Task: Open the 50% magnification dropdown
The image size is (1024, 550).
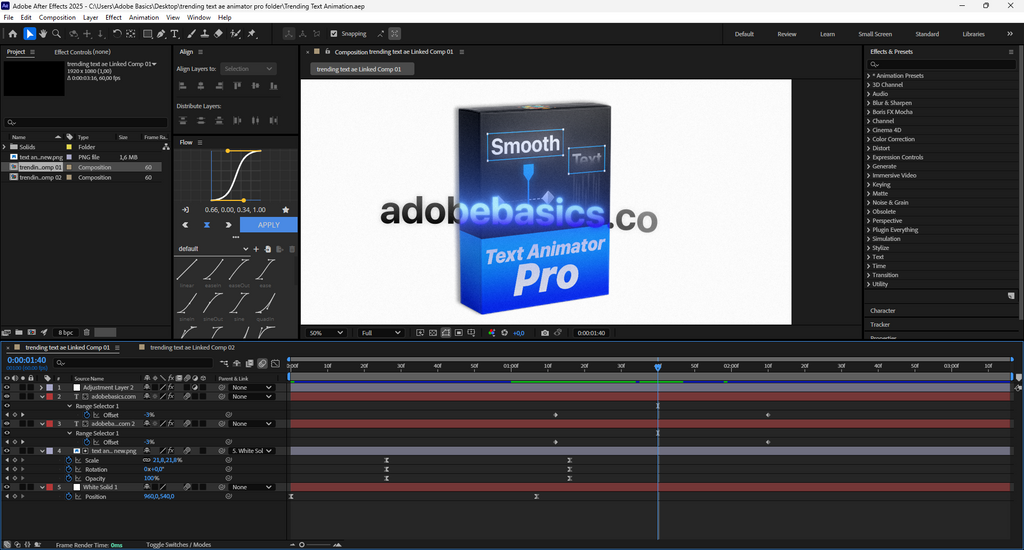Action: click(x=327, y=333)
